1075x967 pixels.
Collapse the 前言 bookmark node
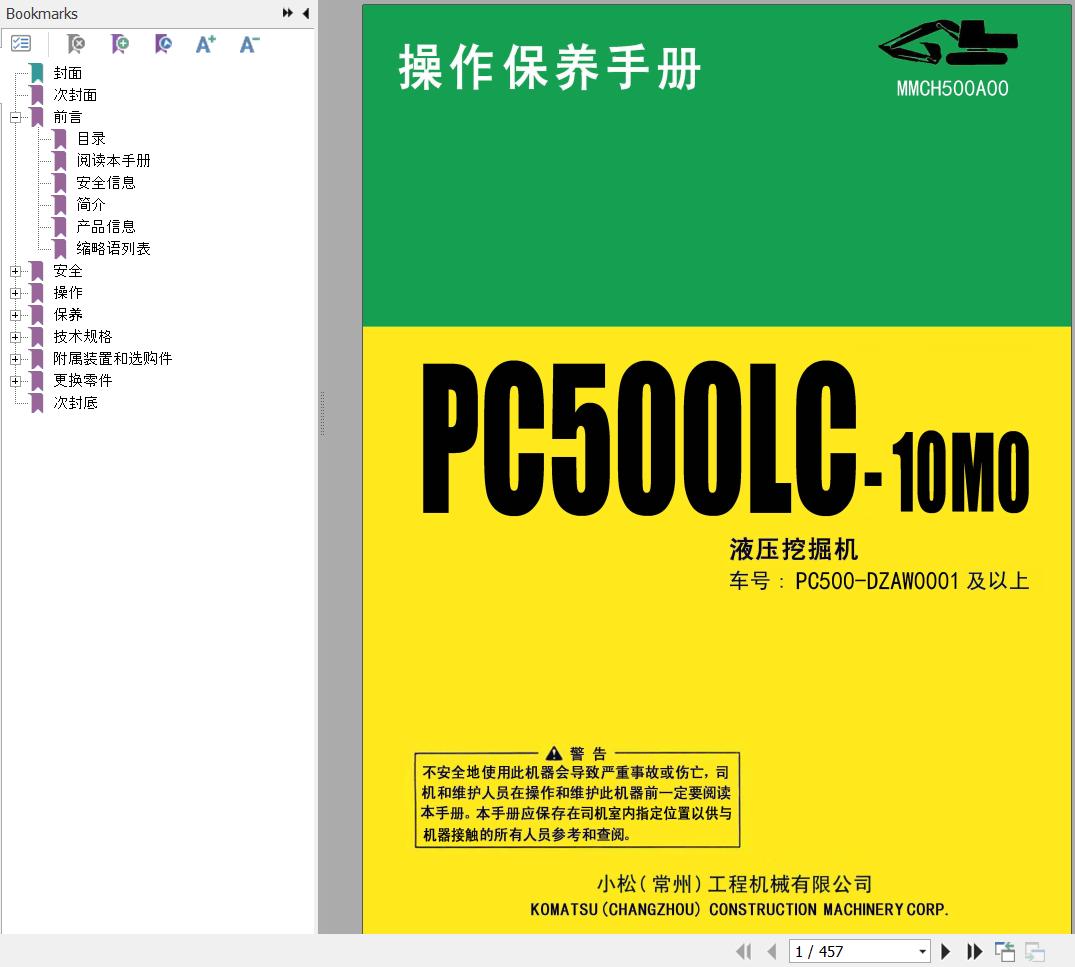coord(15,117)
